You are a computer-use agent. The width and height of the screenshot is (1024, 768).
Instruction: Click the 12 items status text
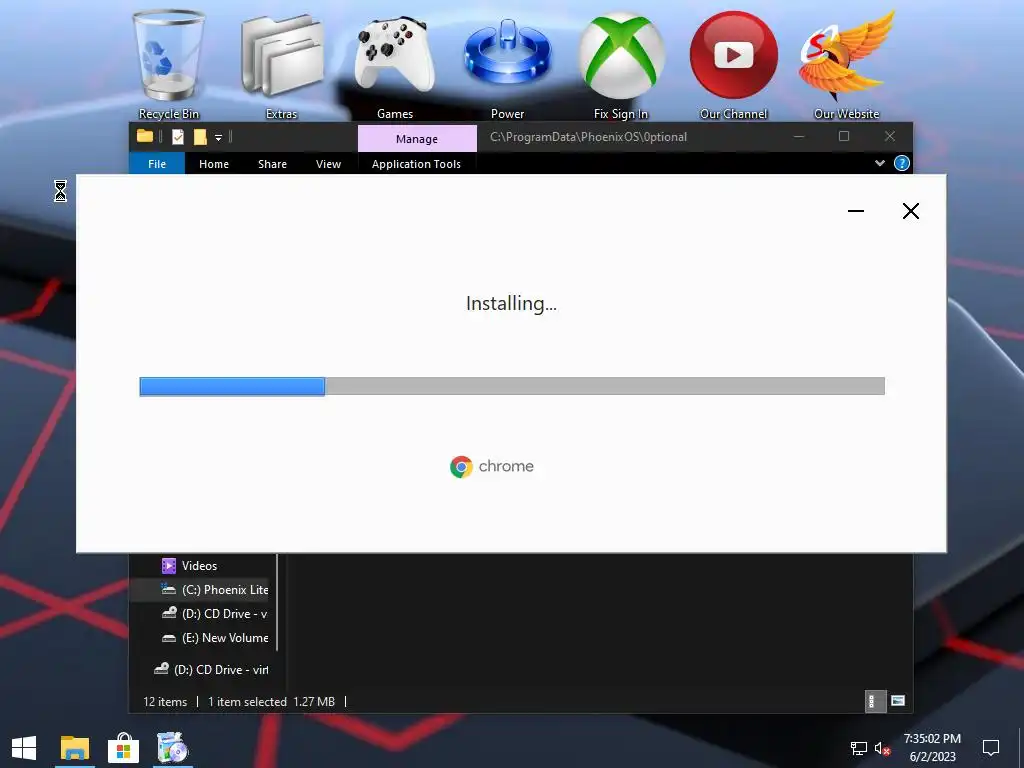pos(165,701)
